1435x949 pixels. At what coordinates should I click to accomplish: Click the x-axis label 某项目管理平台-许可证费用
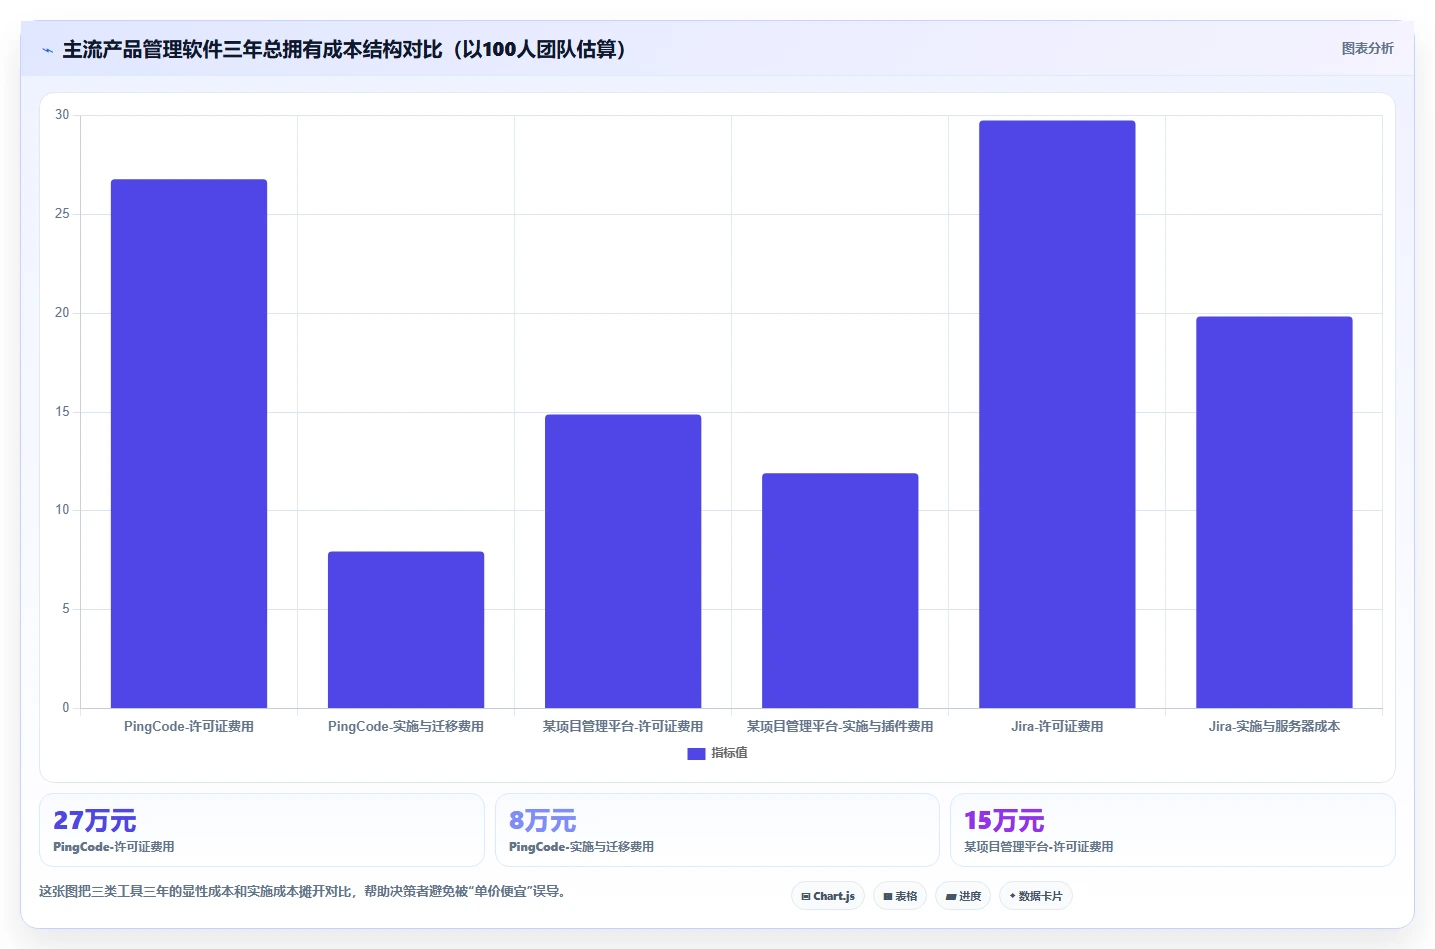coord(623,727)
